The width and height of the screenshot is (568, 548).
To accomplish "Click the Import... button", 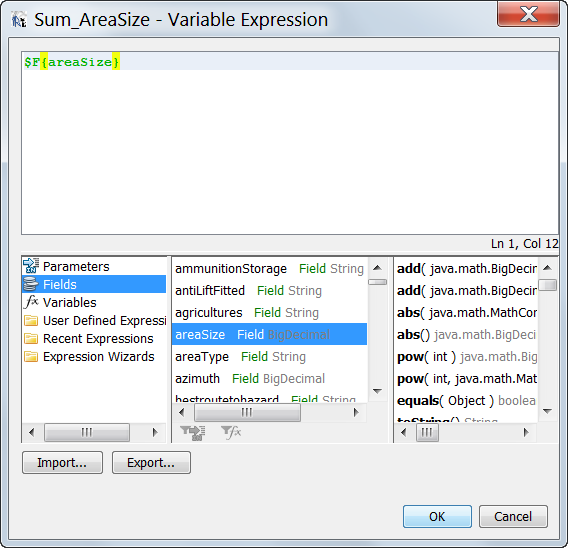I will point(62,463).
